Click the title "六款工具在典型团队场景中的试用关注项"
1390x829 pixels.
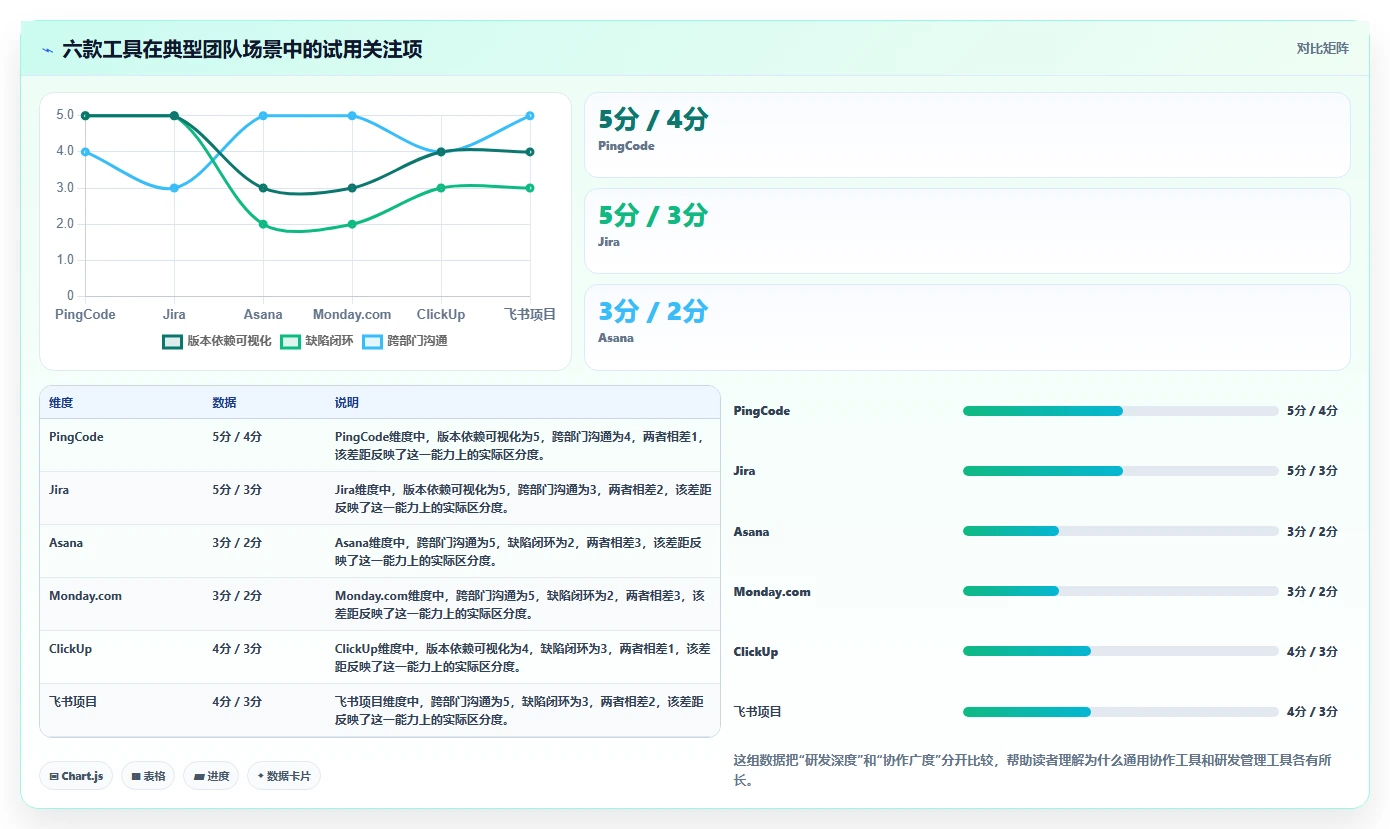click(x=242, y=49)
